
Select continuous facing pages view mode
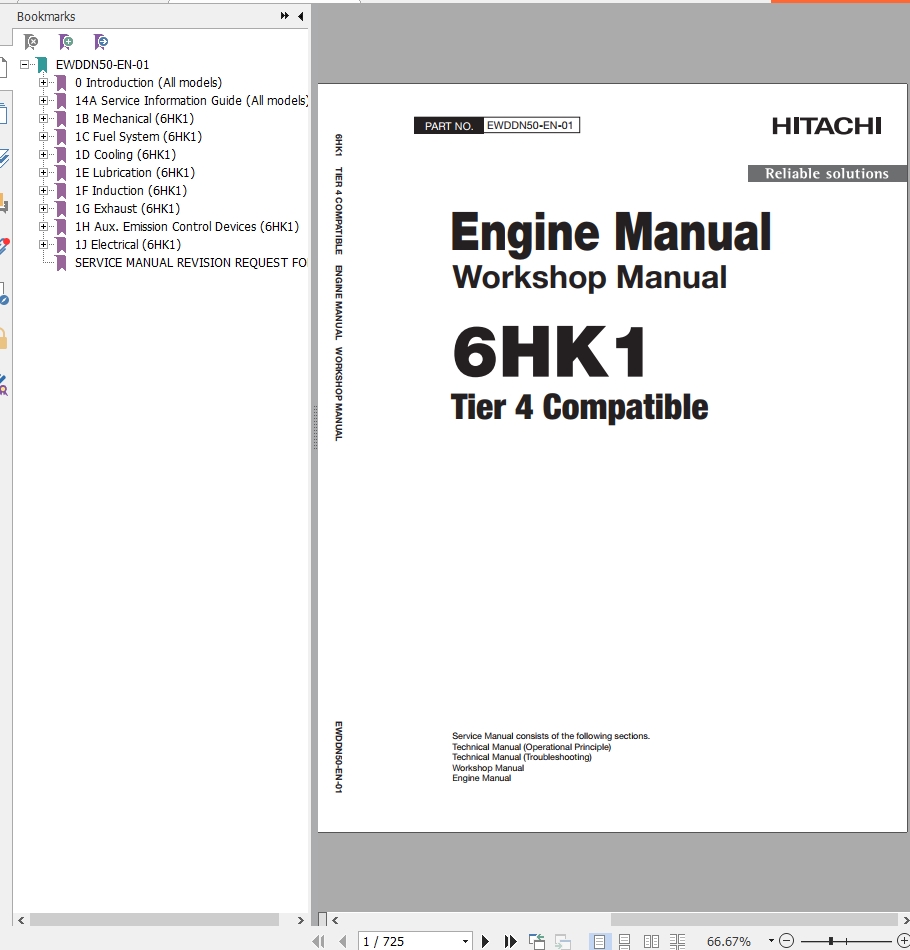click(x=677, y=941)
